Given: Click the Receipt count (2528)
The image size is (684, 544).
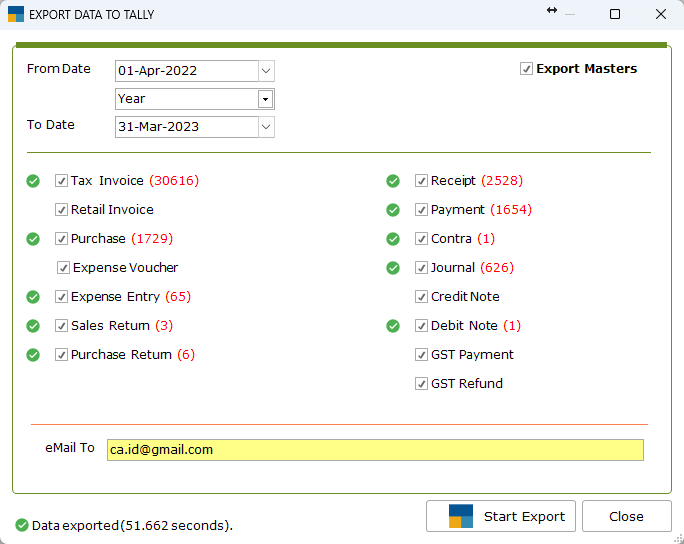Looking at the screenshot, I should click(502, 181).
